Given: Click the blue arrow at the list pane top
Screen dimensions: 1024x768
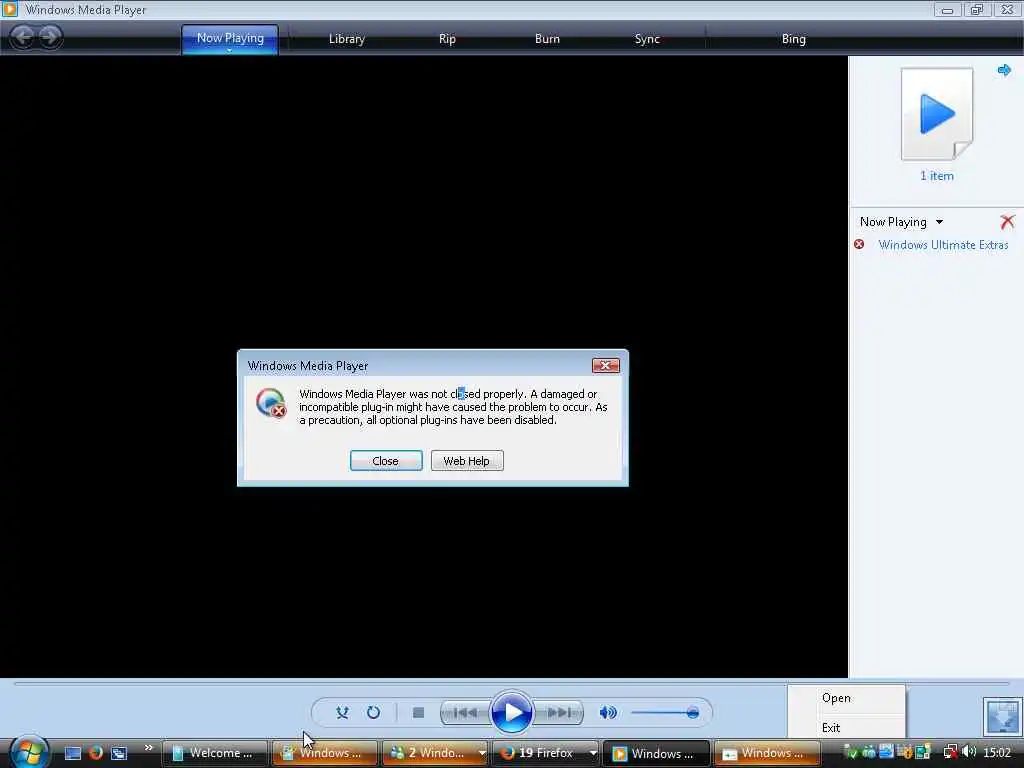Looking at the screenshot, I should click(x=1004, y=70).
